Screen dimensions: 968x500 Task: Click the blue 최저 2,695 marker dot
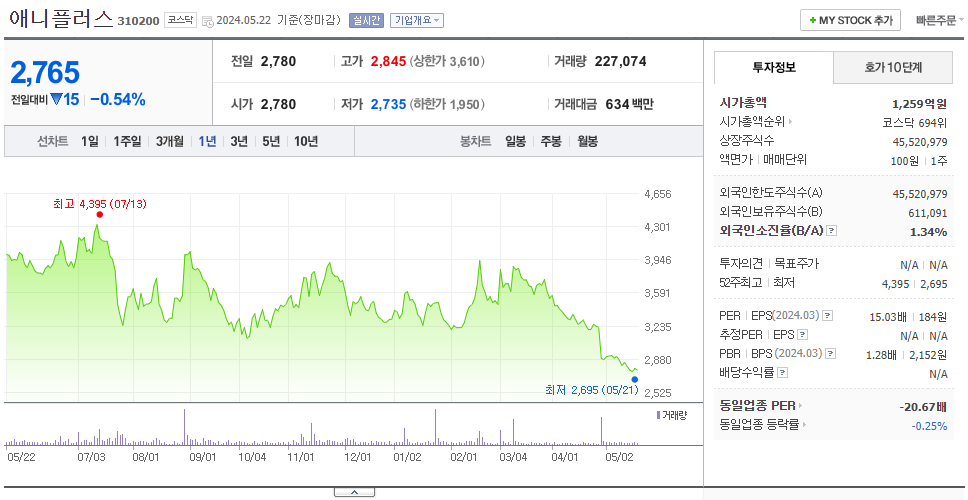coord(635,380)
